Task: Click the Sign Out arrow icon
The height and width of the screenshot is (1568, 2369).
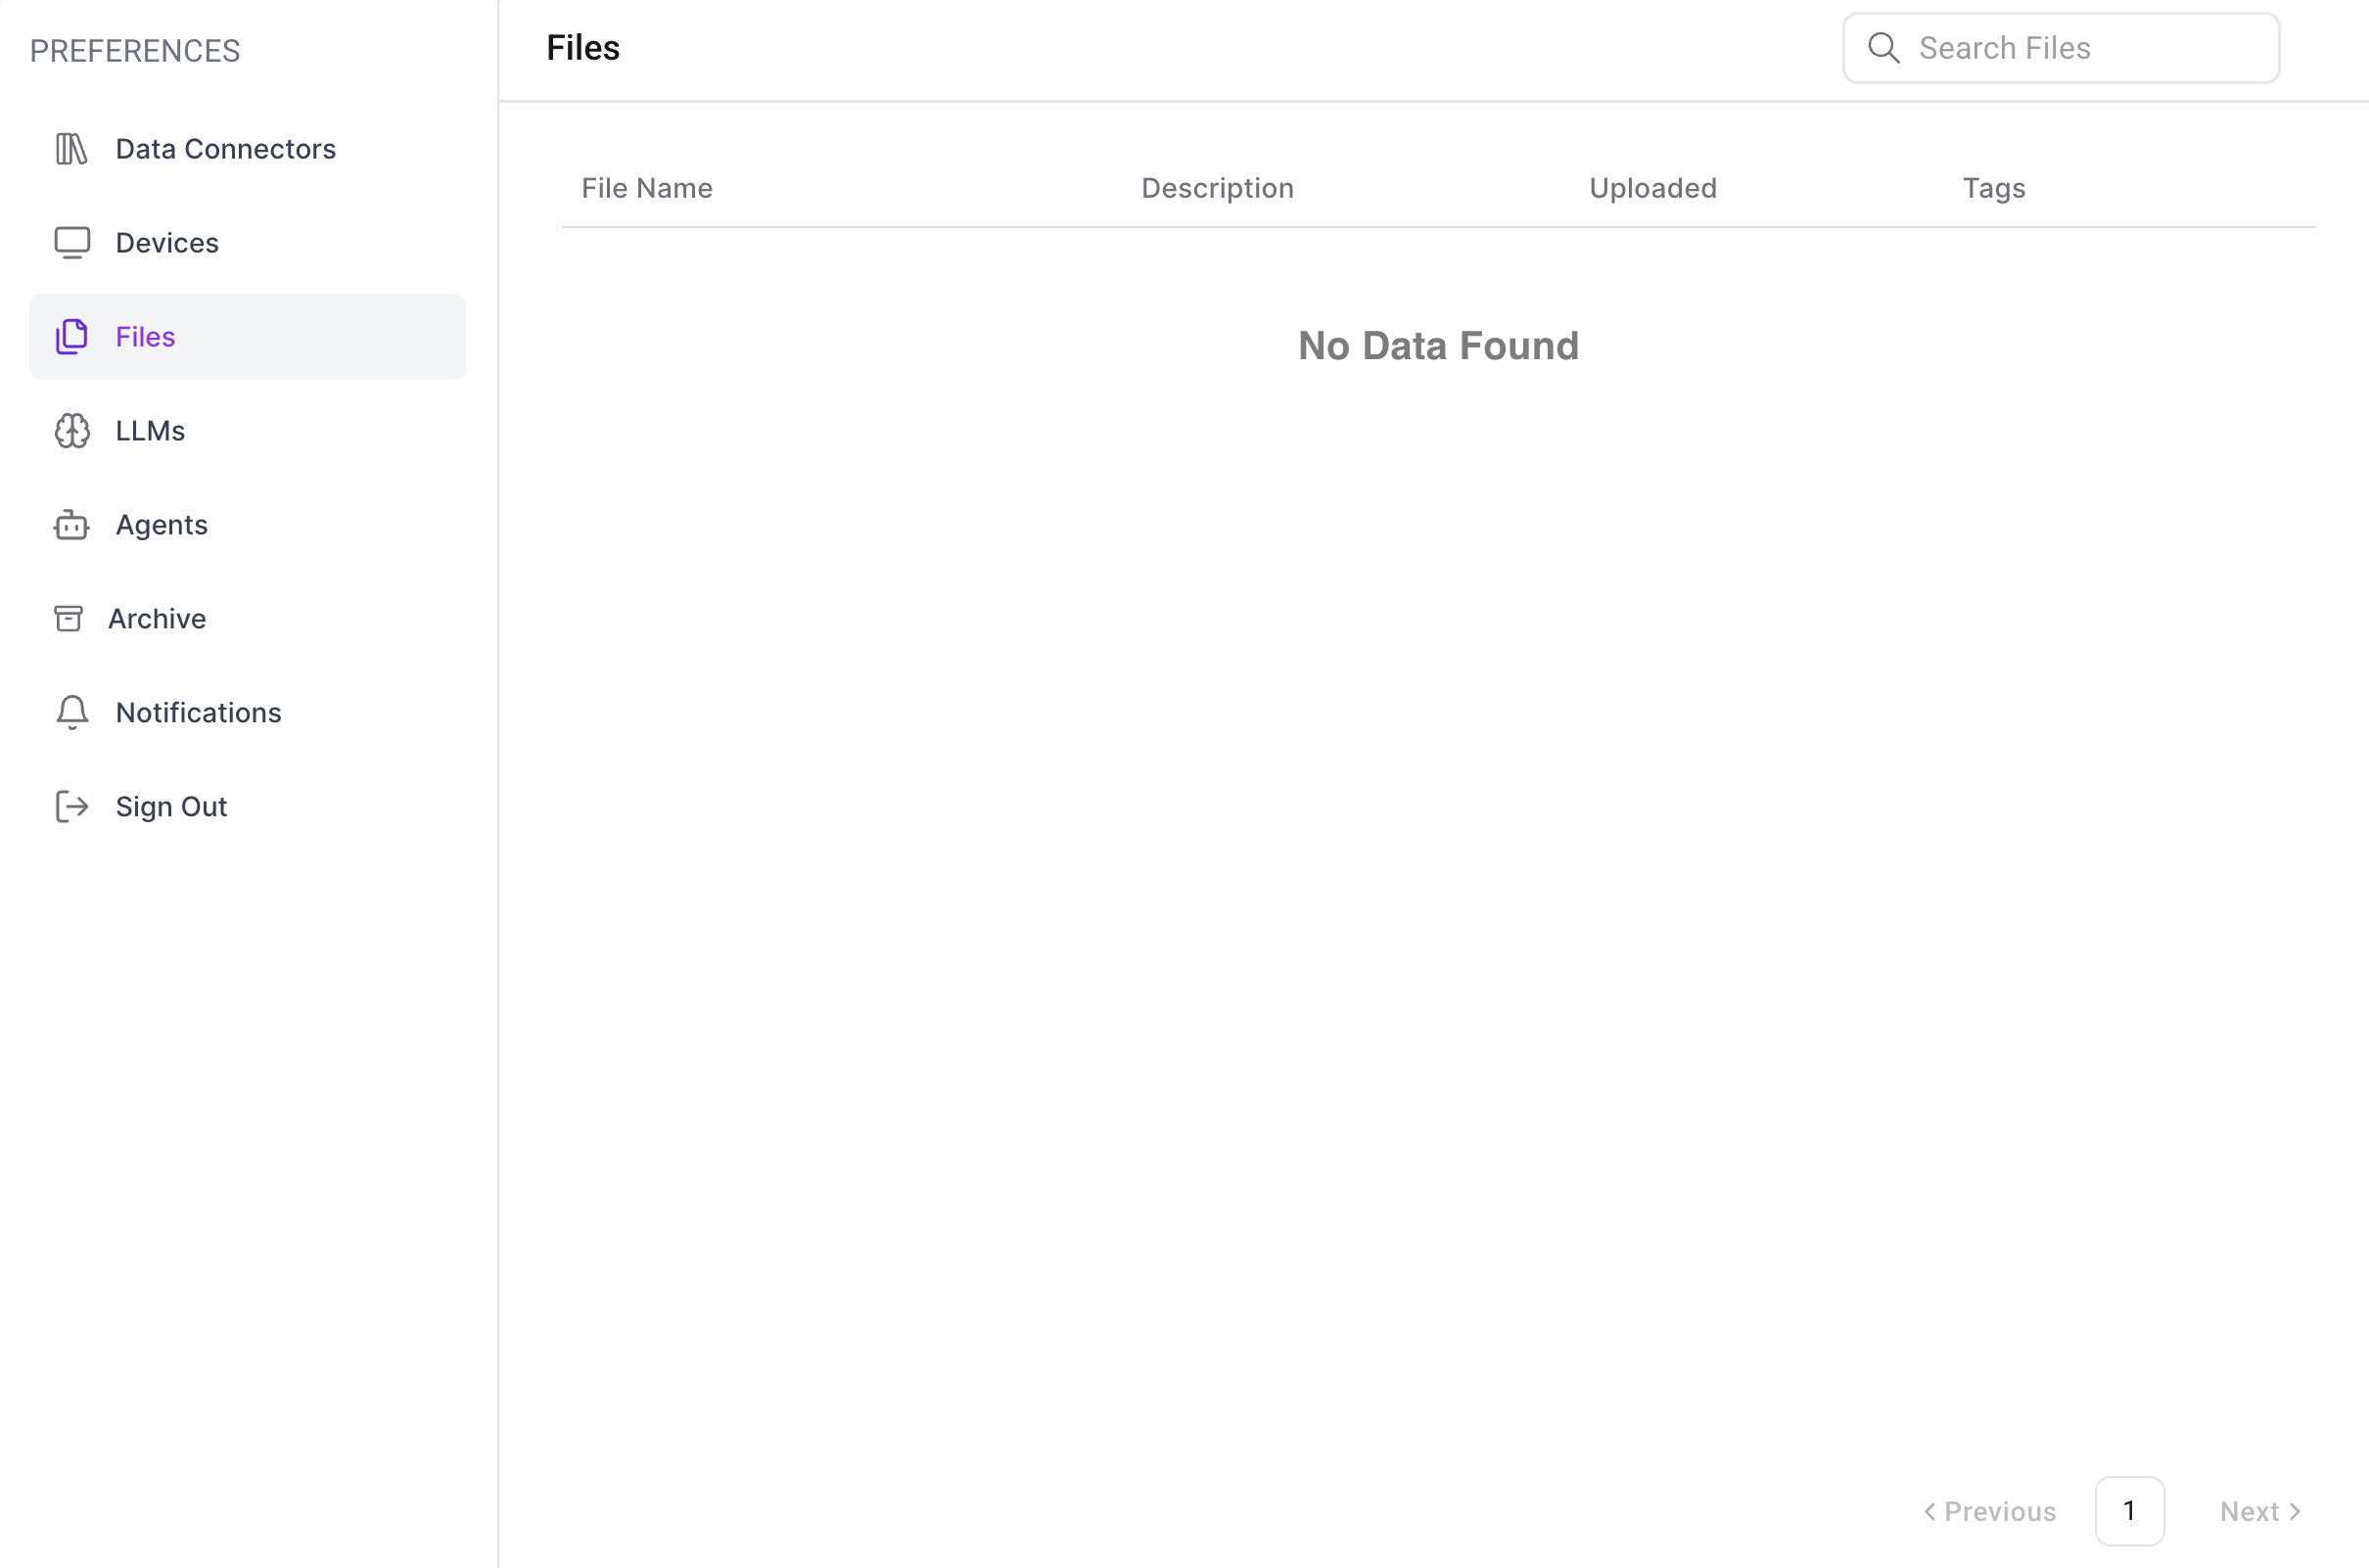Action: click(x=71, y=807)
